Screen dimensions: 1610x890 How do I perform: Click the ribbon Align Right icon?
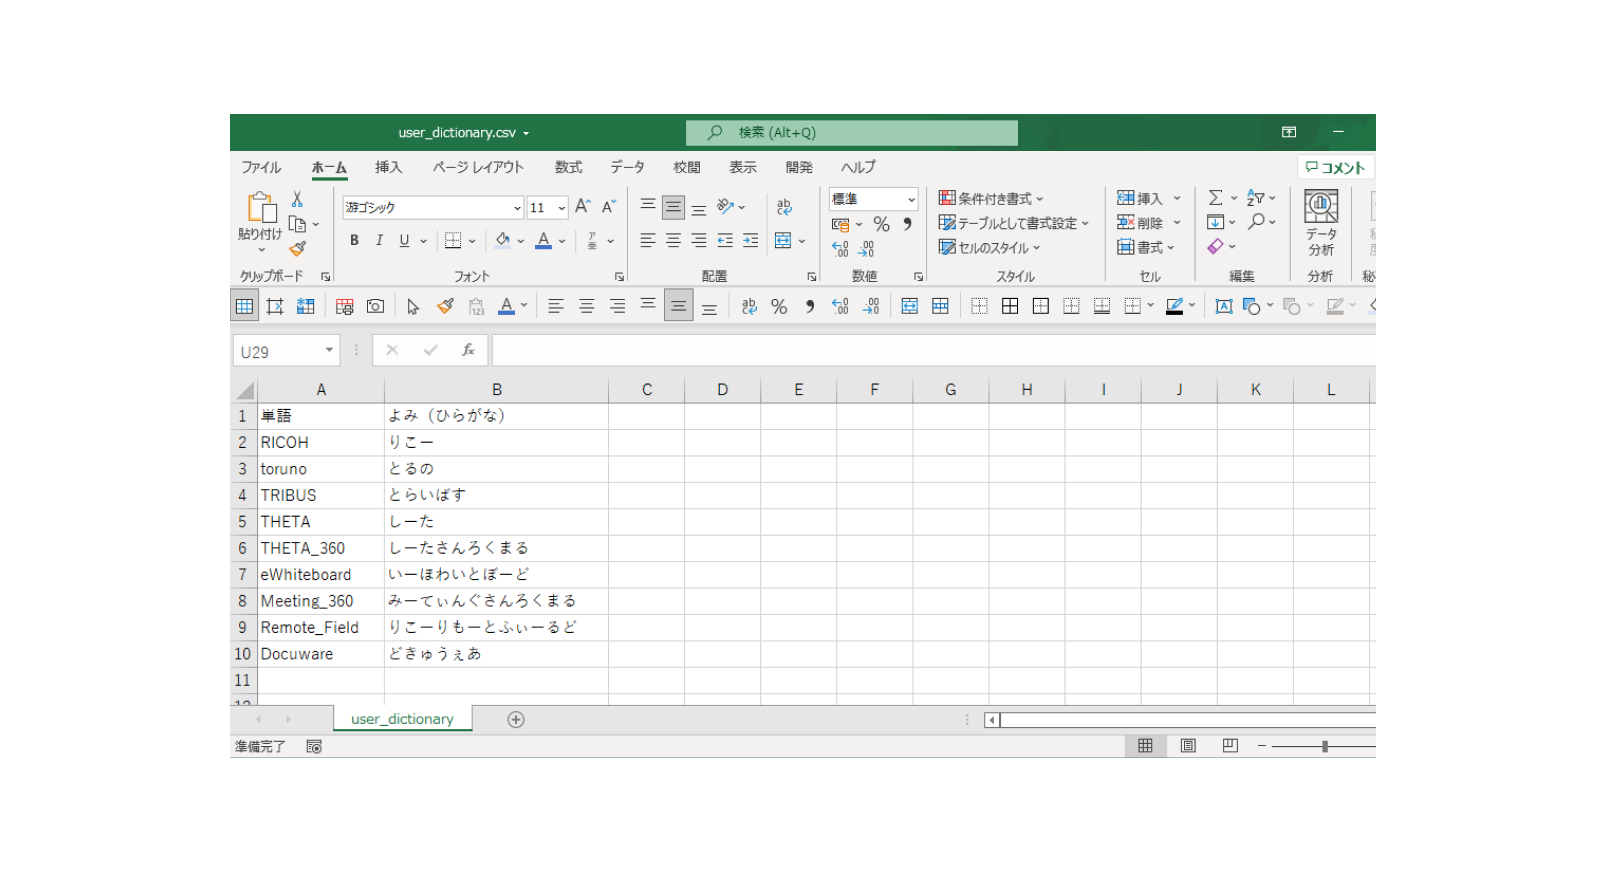[699, 240]
